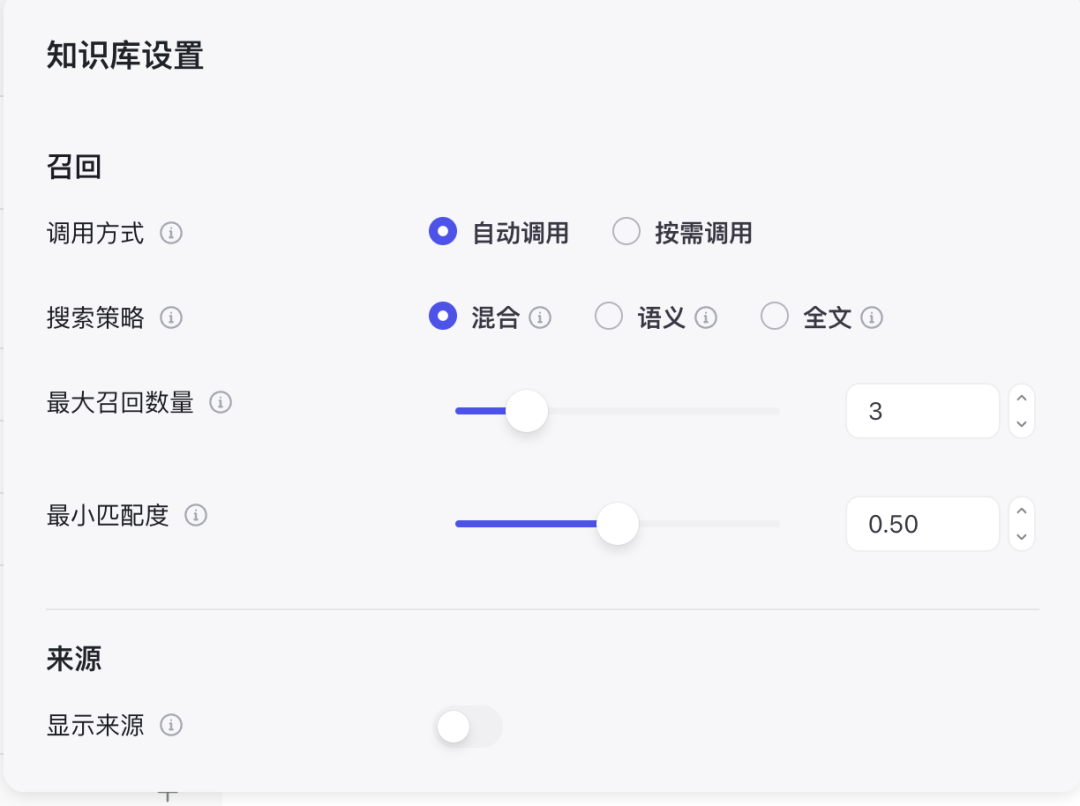
Task: Select 按需调用 radio option
Action: click(626, 232)
